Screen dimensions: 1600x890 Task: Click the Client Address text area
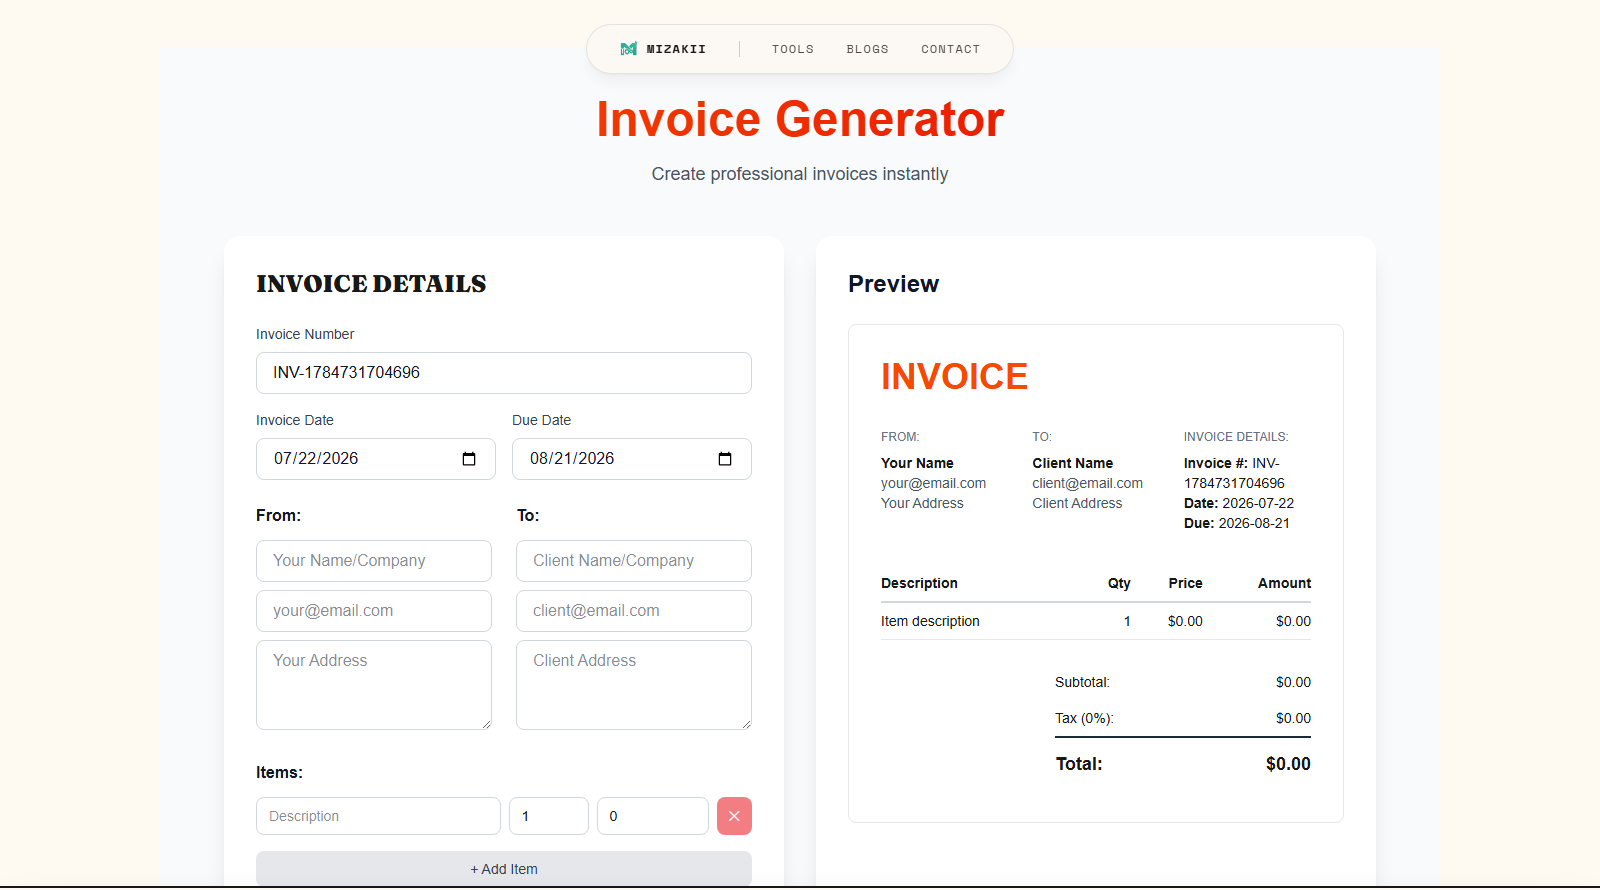pos(634,685)
